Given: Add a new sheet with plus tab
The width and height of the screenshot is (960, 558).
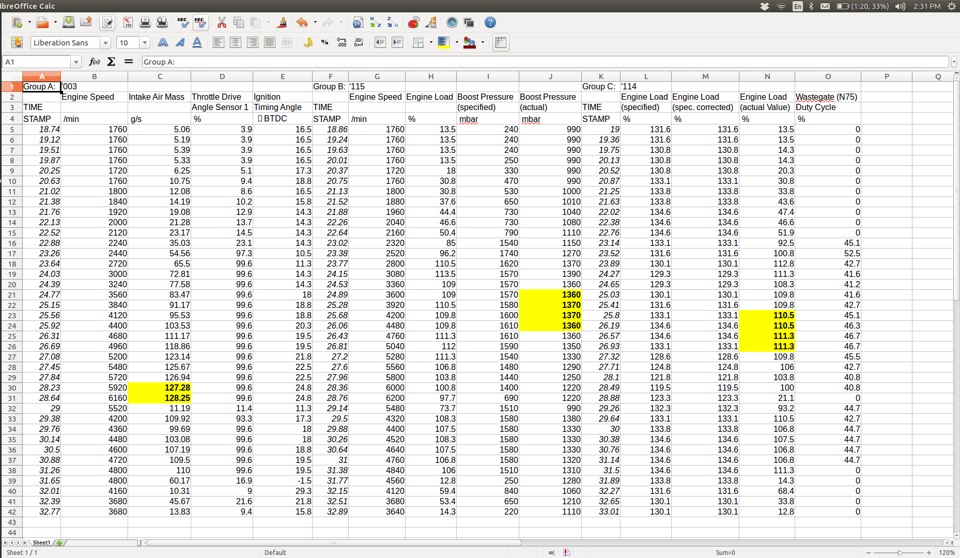Looking at the screenshot, I should [x=59, y=543].
